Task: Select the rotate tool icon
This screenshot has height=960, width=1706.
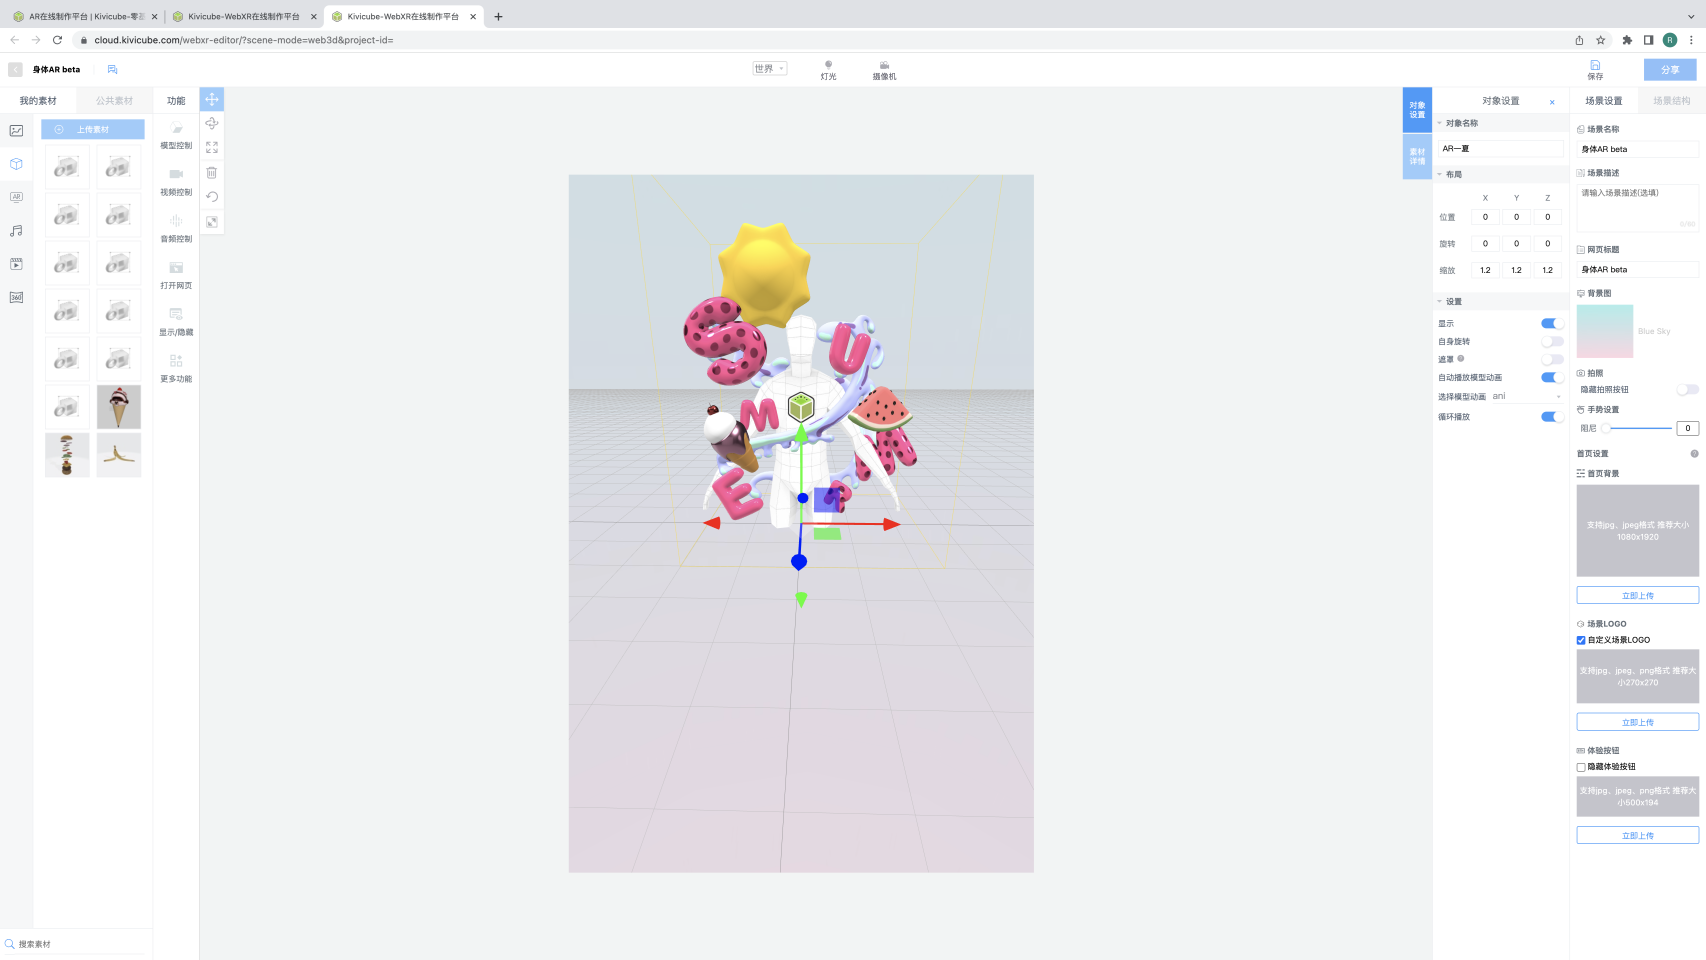Action: 212,123
